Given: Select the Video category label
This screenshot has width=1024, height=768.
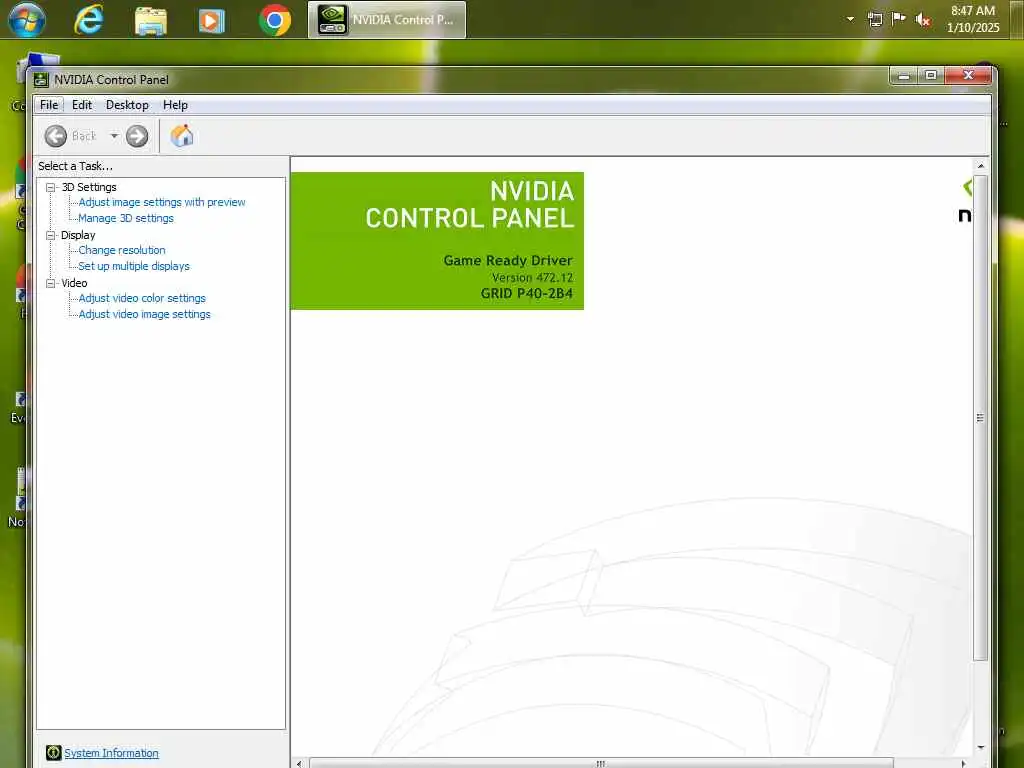Looking at the screenshot, I should [74, 283].
